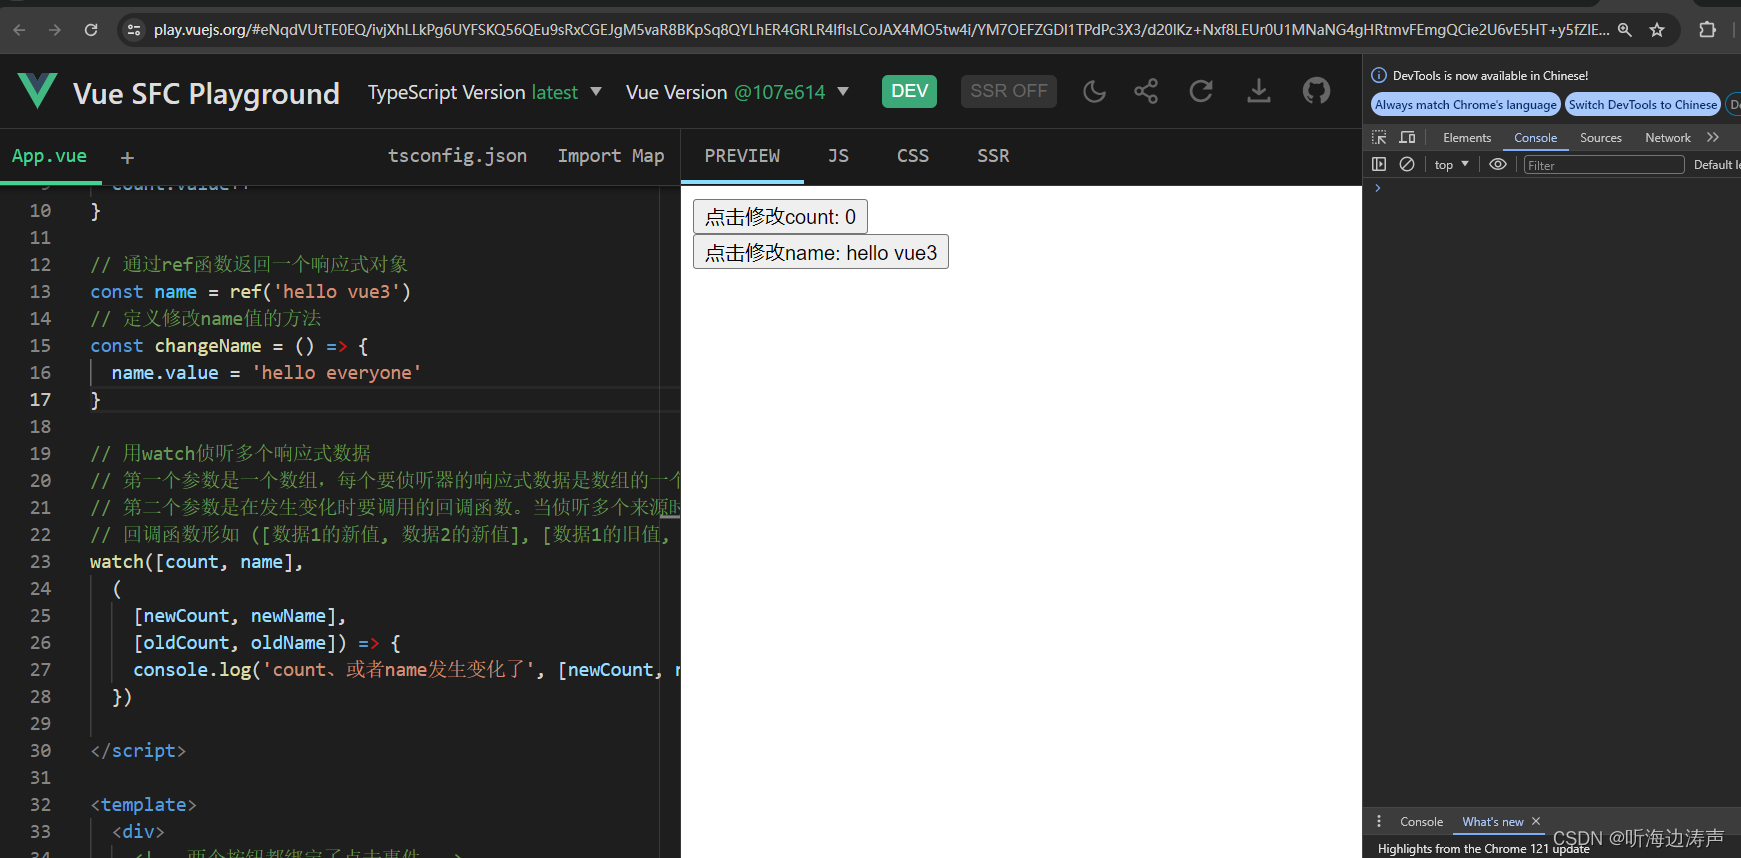Screen dimensions: 1741x858
Task: Open DevTools Console tab
Action: click(x=1535, y=138)
